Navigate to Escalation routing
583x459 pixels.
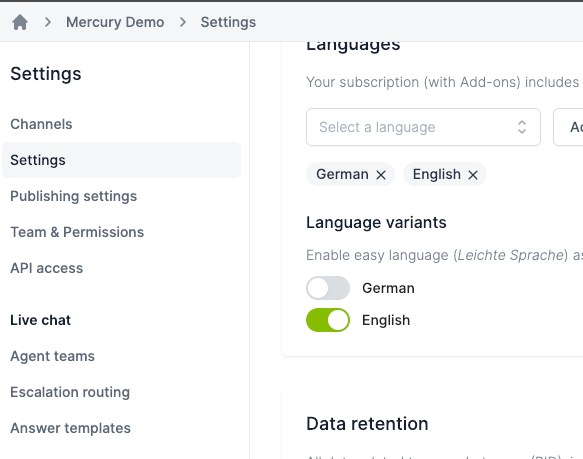(70, 392)
